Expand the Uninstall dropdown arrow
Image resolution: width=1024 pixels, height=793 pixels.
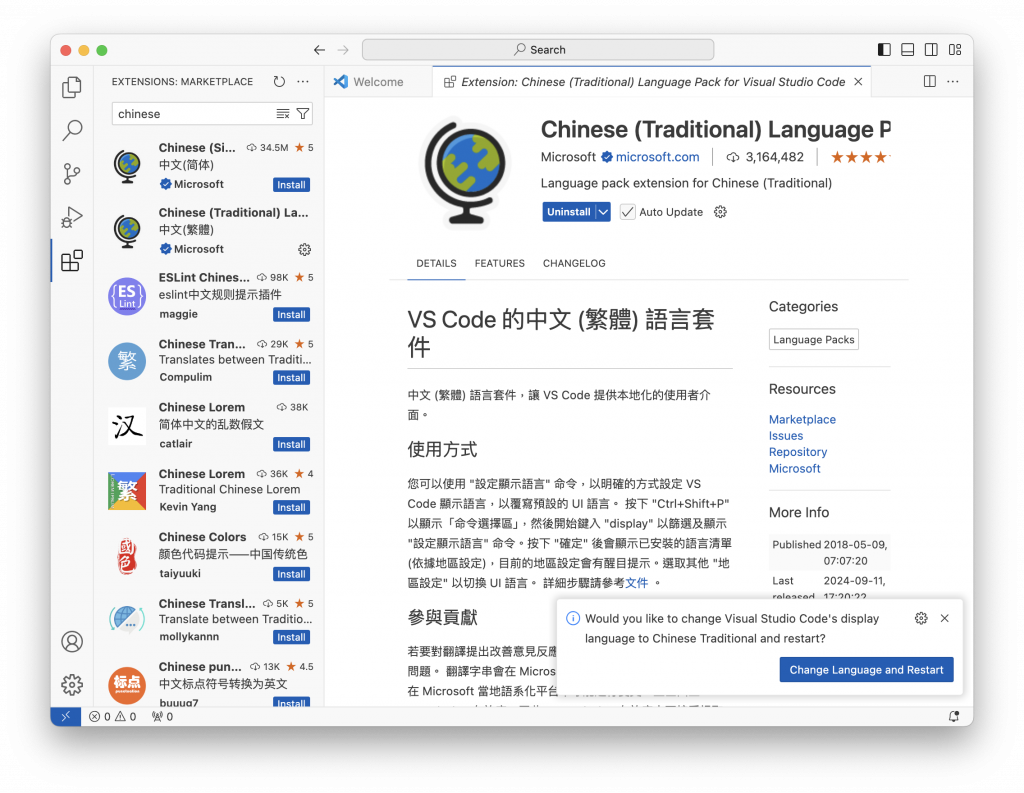click(603, 212)
